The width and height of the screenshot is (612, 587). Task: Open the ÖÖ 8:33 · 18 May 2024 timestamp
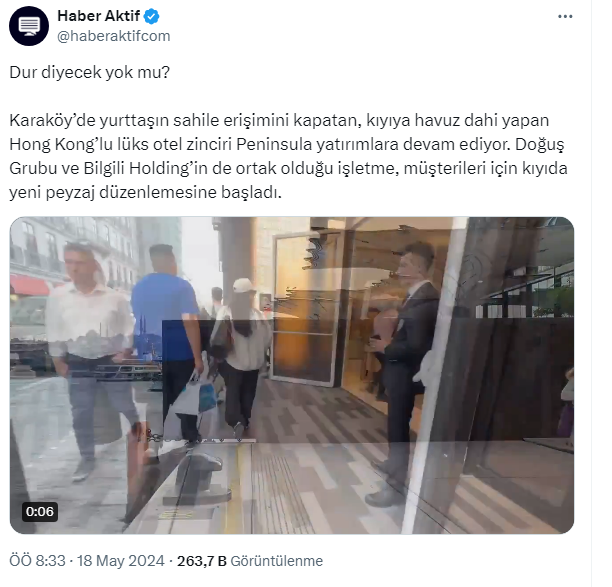click(87, 561)
